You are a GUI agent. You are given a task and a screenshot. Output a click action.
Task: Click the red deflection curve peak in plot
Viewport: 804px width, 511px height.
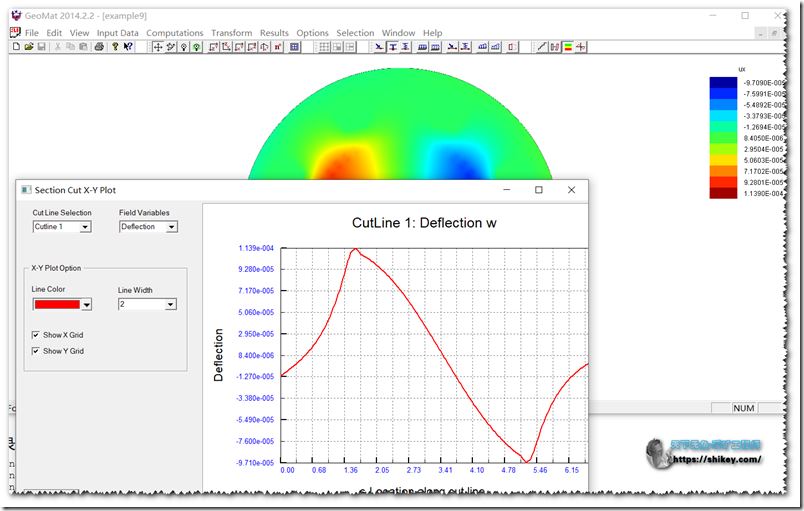(x=354, y=249)
